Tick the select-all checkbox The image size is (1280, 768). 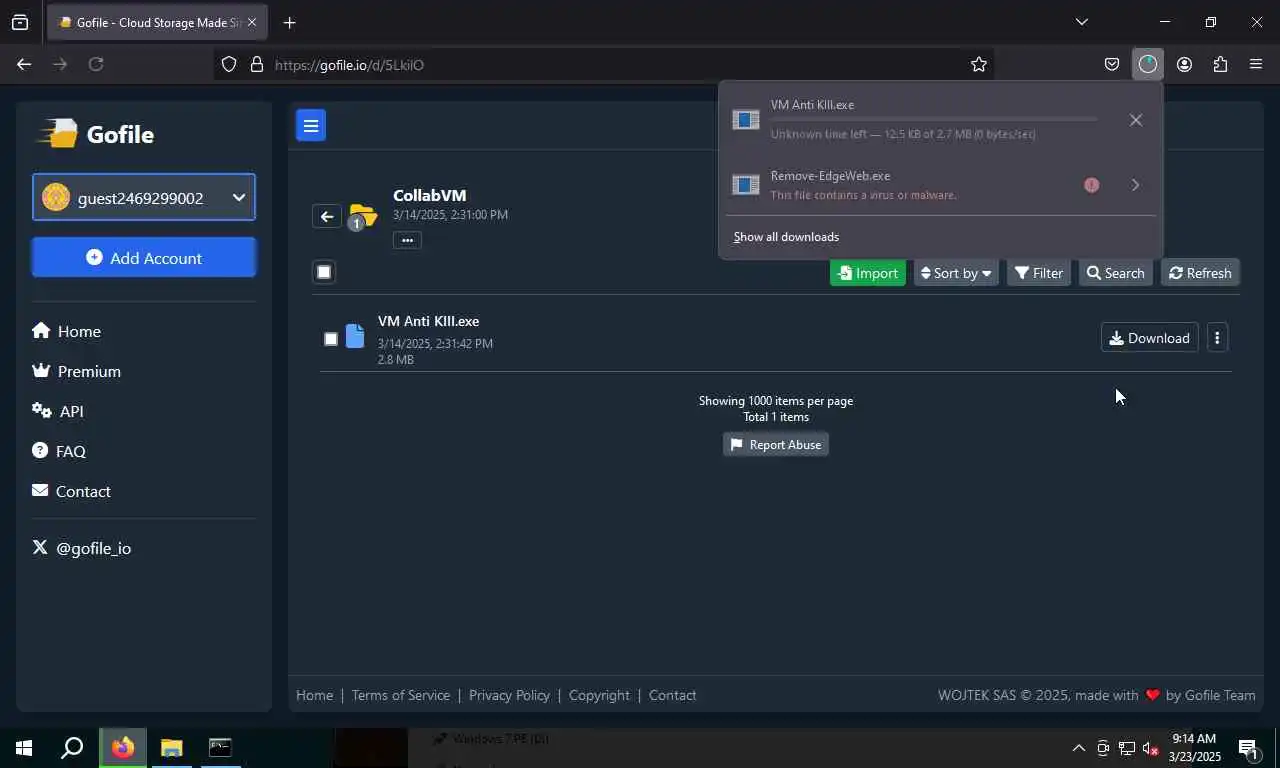pos(324,272)
